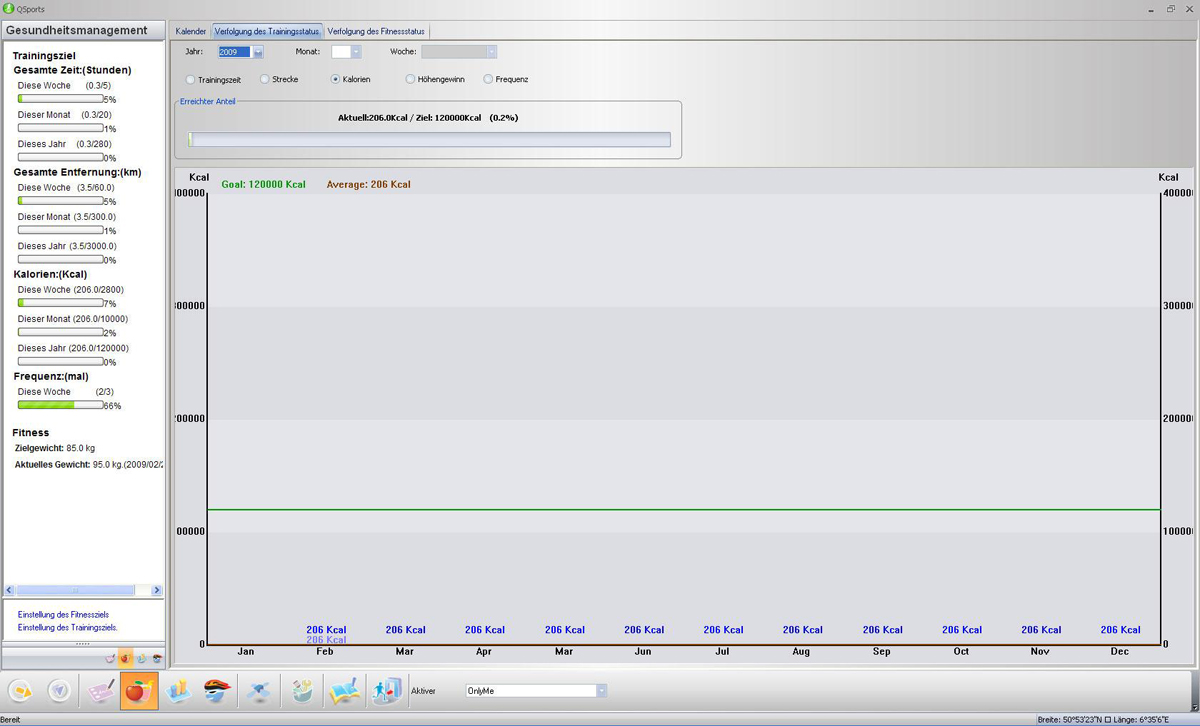
Task: Click the bar chart statistics toolbar icon
Action: pyautogui.click(x=178, y=691)
